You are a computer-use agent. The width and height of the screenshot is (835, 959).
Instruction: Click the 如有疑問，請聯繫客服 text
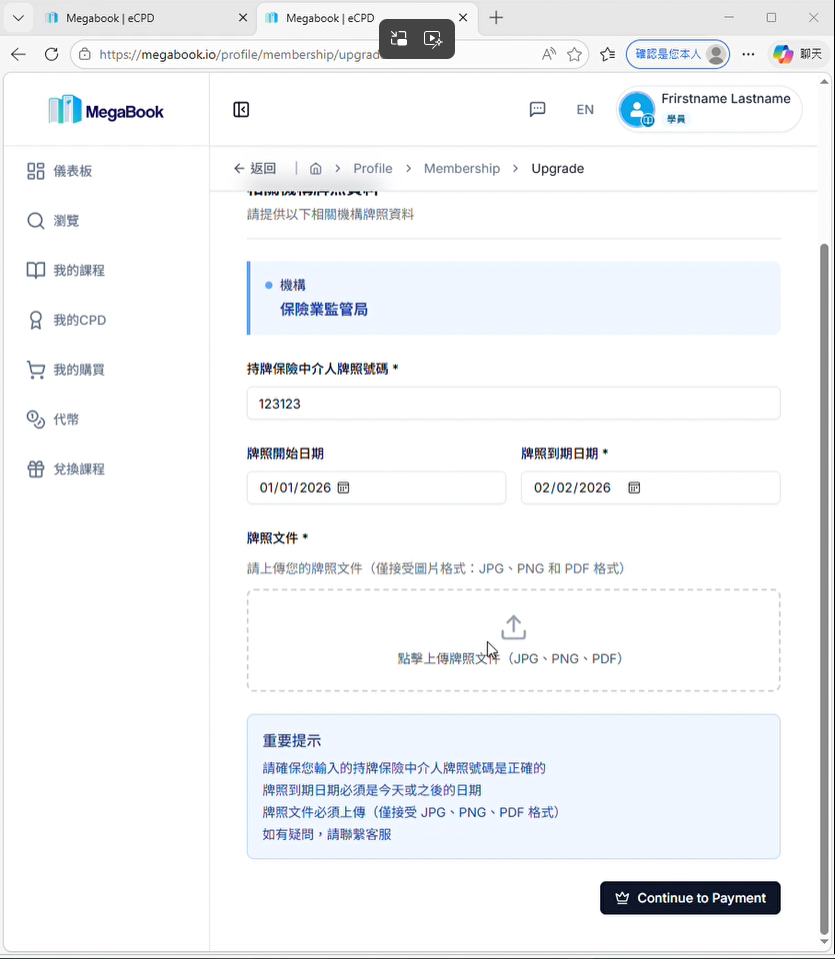tap(327, 834)
